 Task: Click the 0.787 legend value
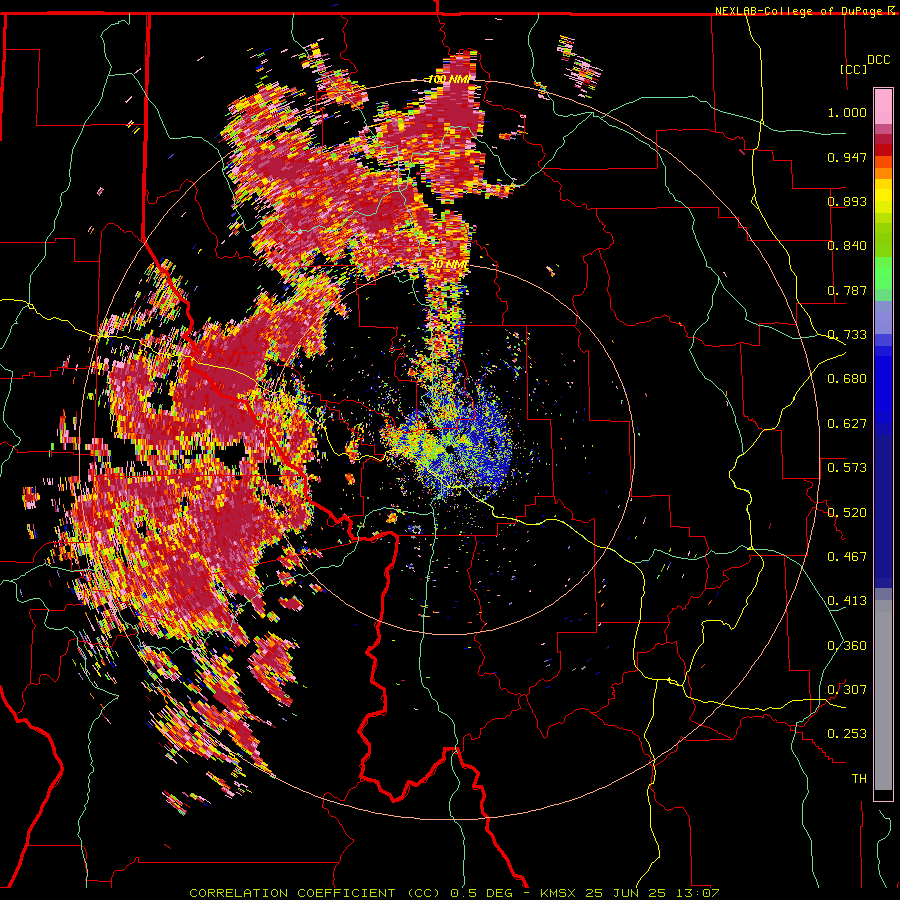(x=847, y=290)
